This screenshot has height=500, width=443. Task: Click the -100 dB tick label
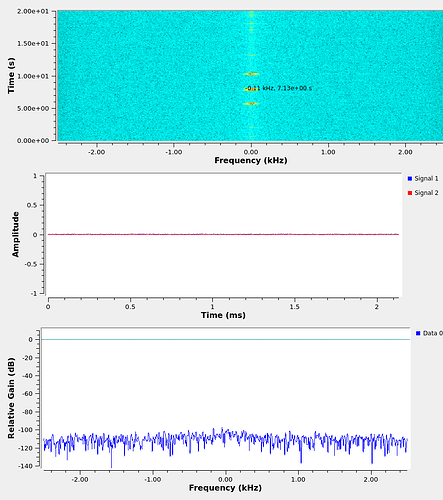26,430
